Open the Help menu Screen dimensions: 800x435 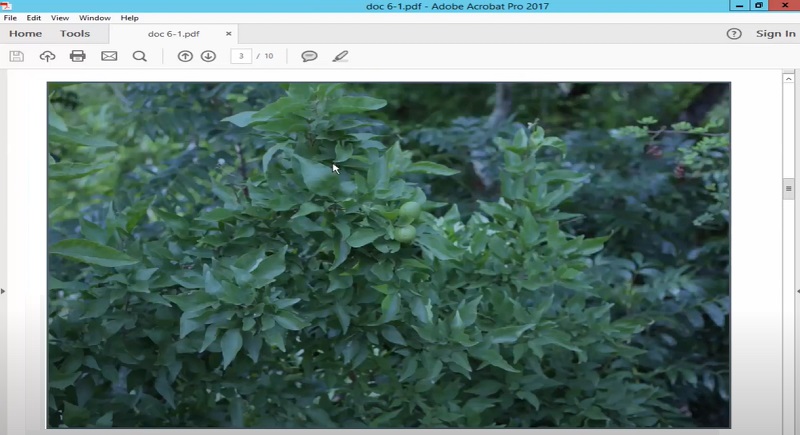(x=130, y=18)
